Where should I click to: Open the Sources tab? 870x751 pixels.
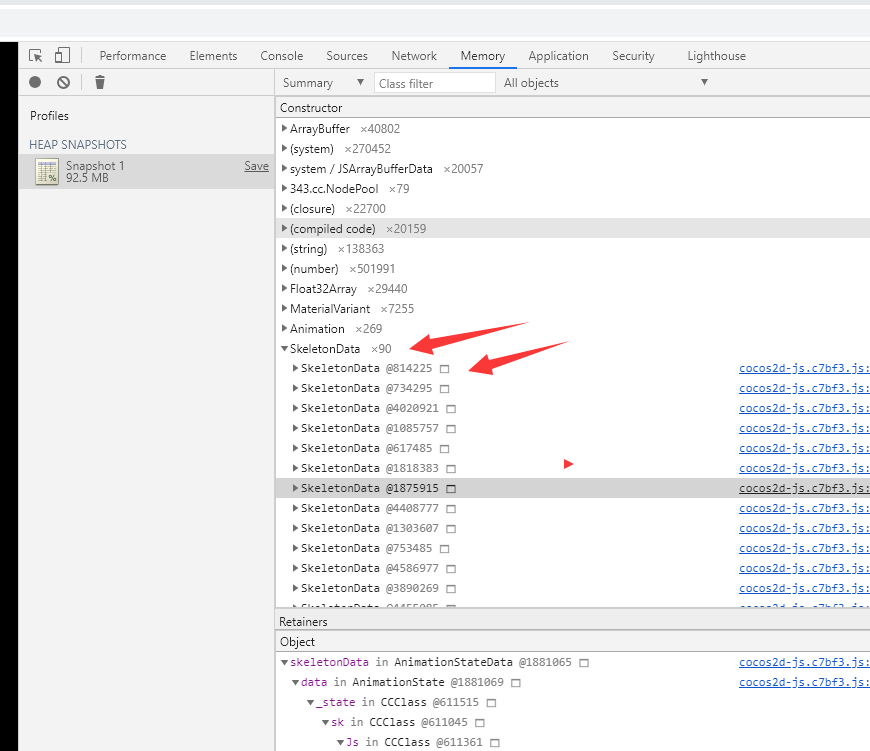tap(347, 56)
